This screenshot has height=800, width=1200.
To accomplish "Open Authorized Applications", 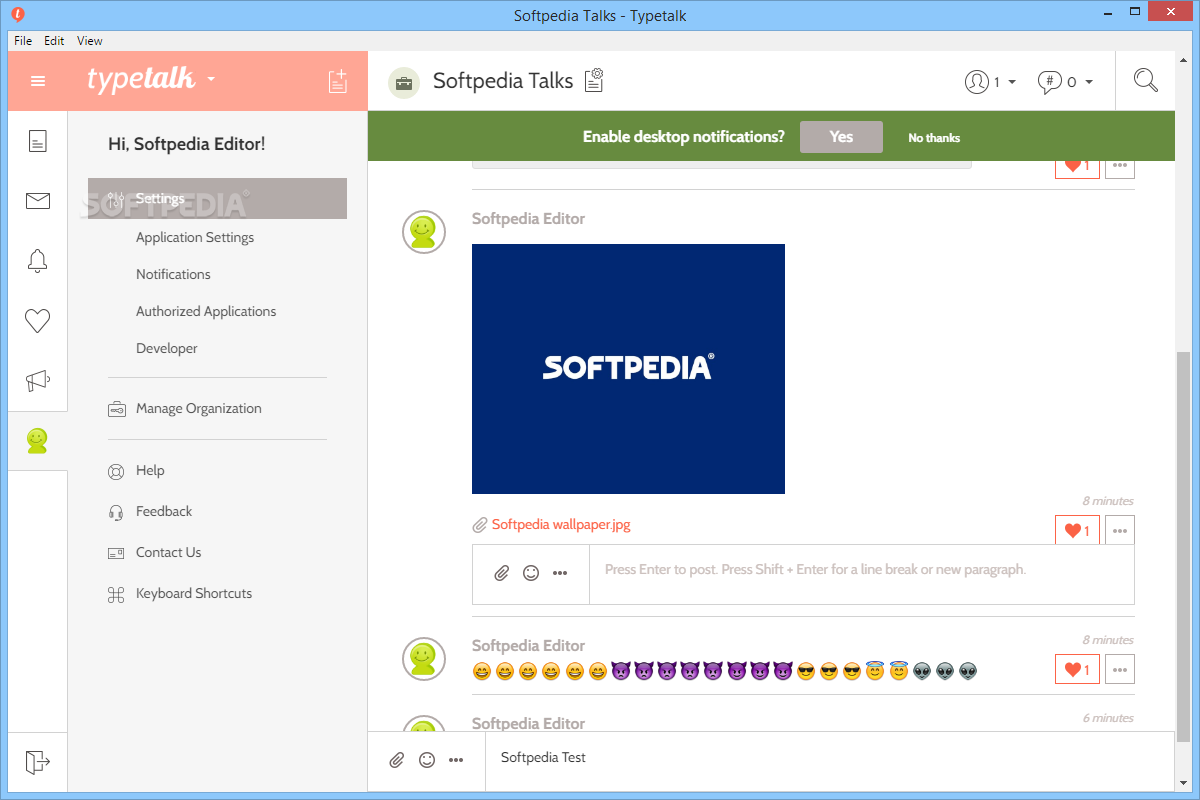I will point(206,311).
